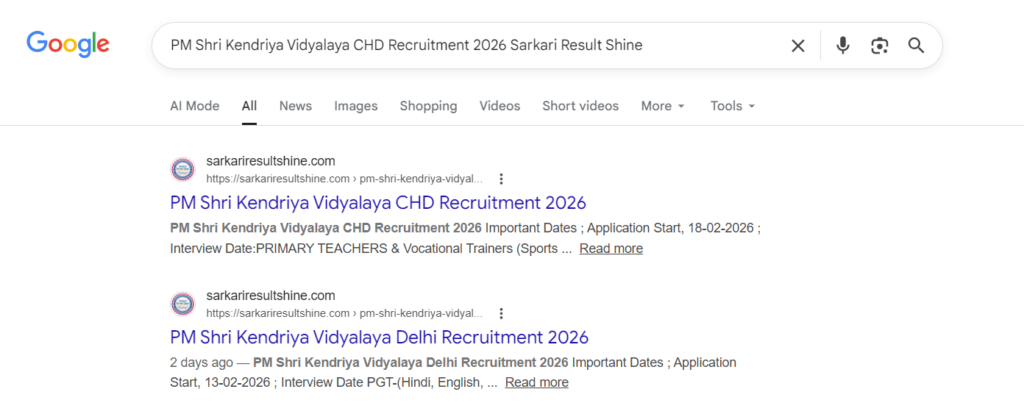Expand the Tools dropdown
This screenshot has width=1024, height=414.
coord(732,106)
